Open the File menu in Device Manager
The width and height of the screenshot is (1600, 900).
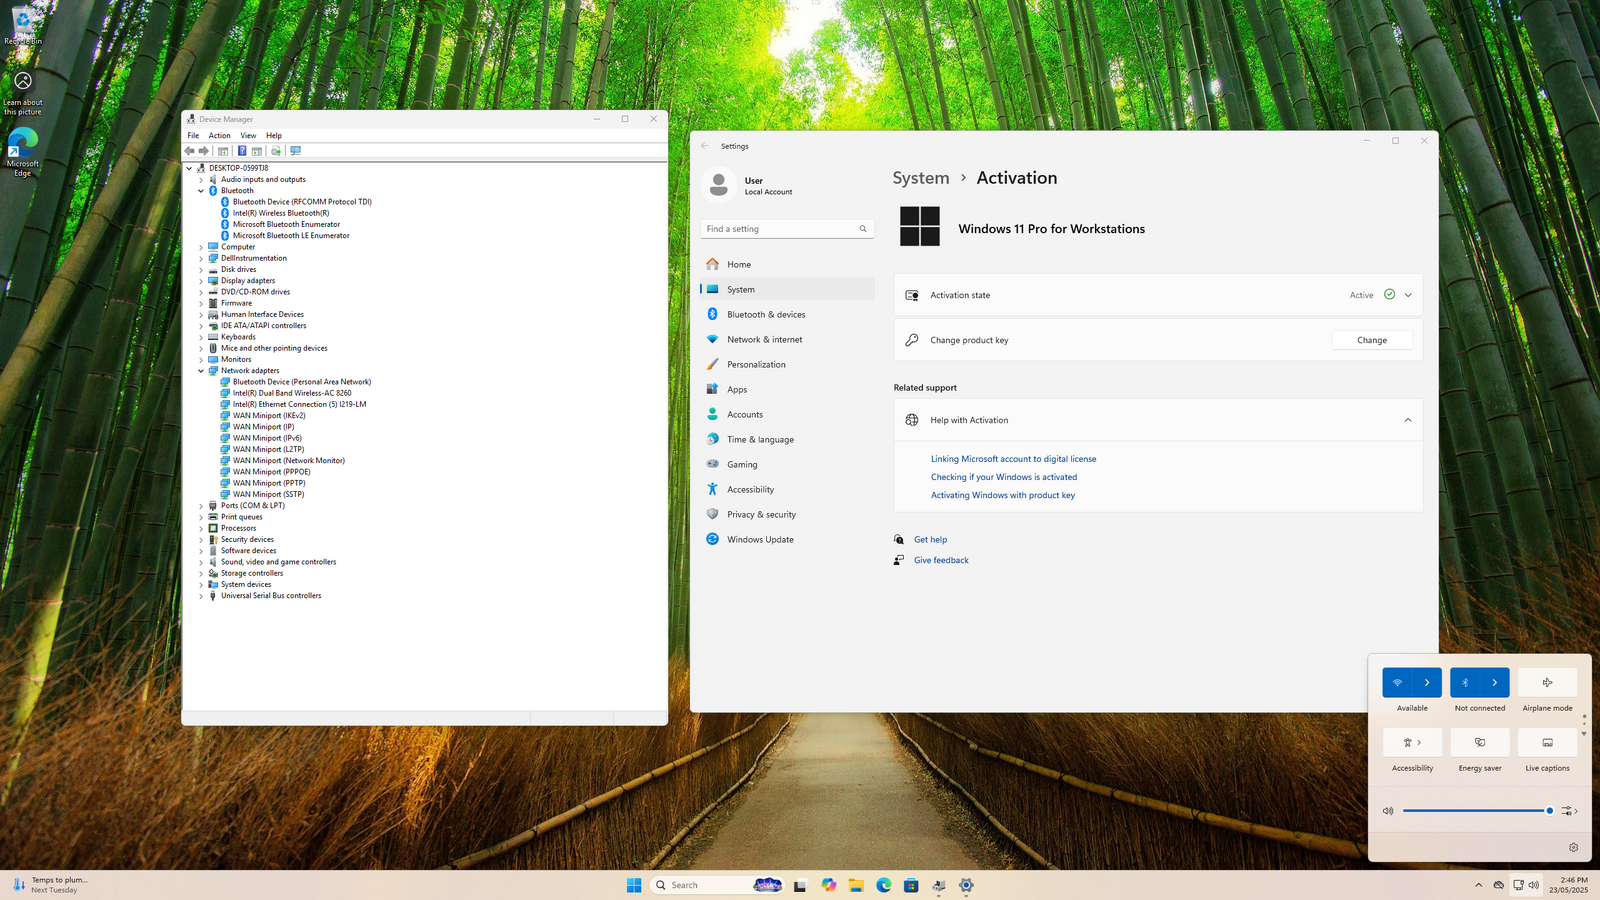click(193, 135)
